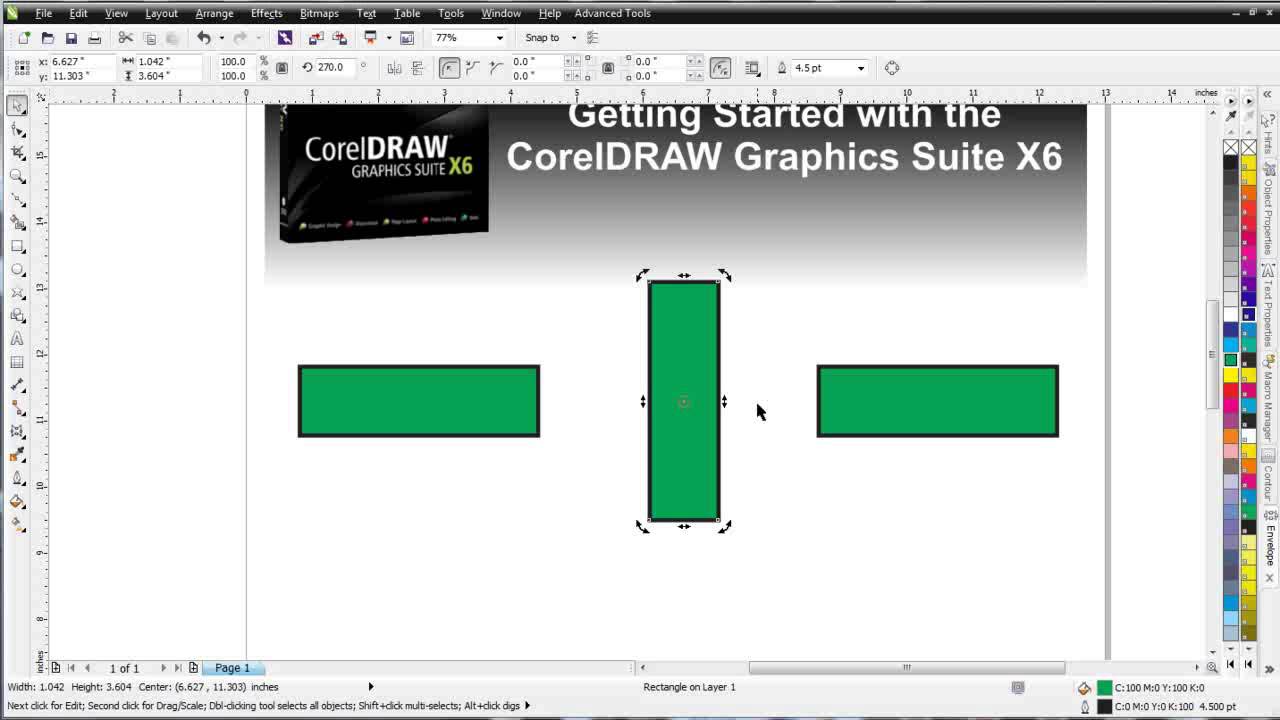The height and width of the screenshot is (720, 1280).
Task: Open the Application Launcher dropdown arrow
Action: pos(388,38)
